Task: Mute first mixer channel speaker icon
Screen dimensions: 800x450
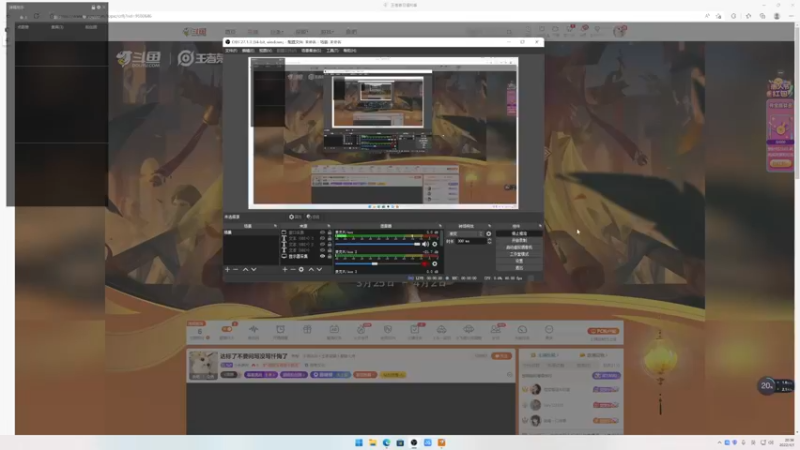Action: pyautogui.click(x=426, y=244)
